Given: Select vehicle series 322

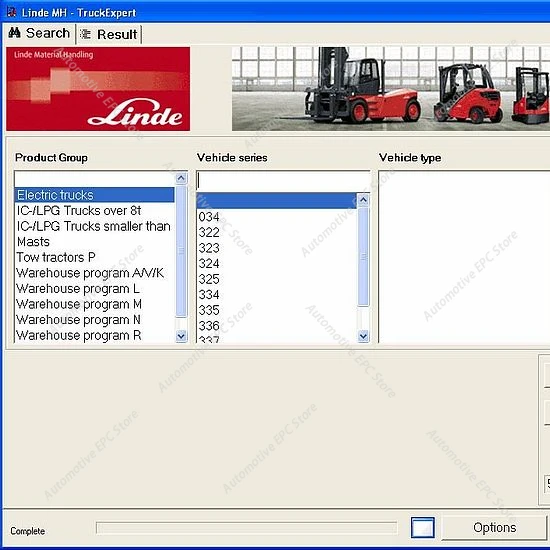Looking at the screenshot, I should click(x=277, y=232).
